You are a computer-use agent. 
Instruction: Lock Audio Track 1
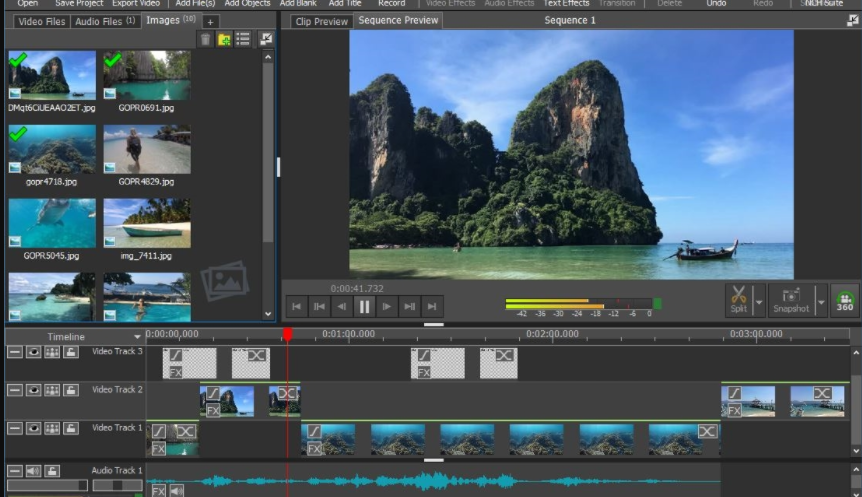tap(52, 471)
